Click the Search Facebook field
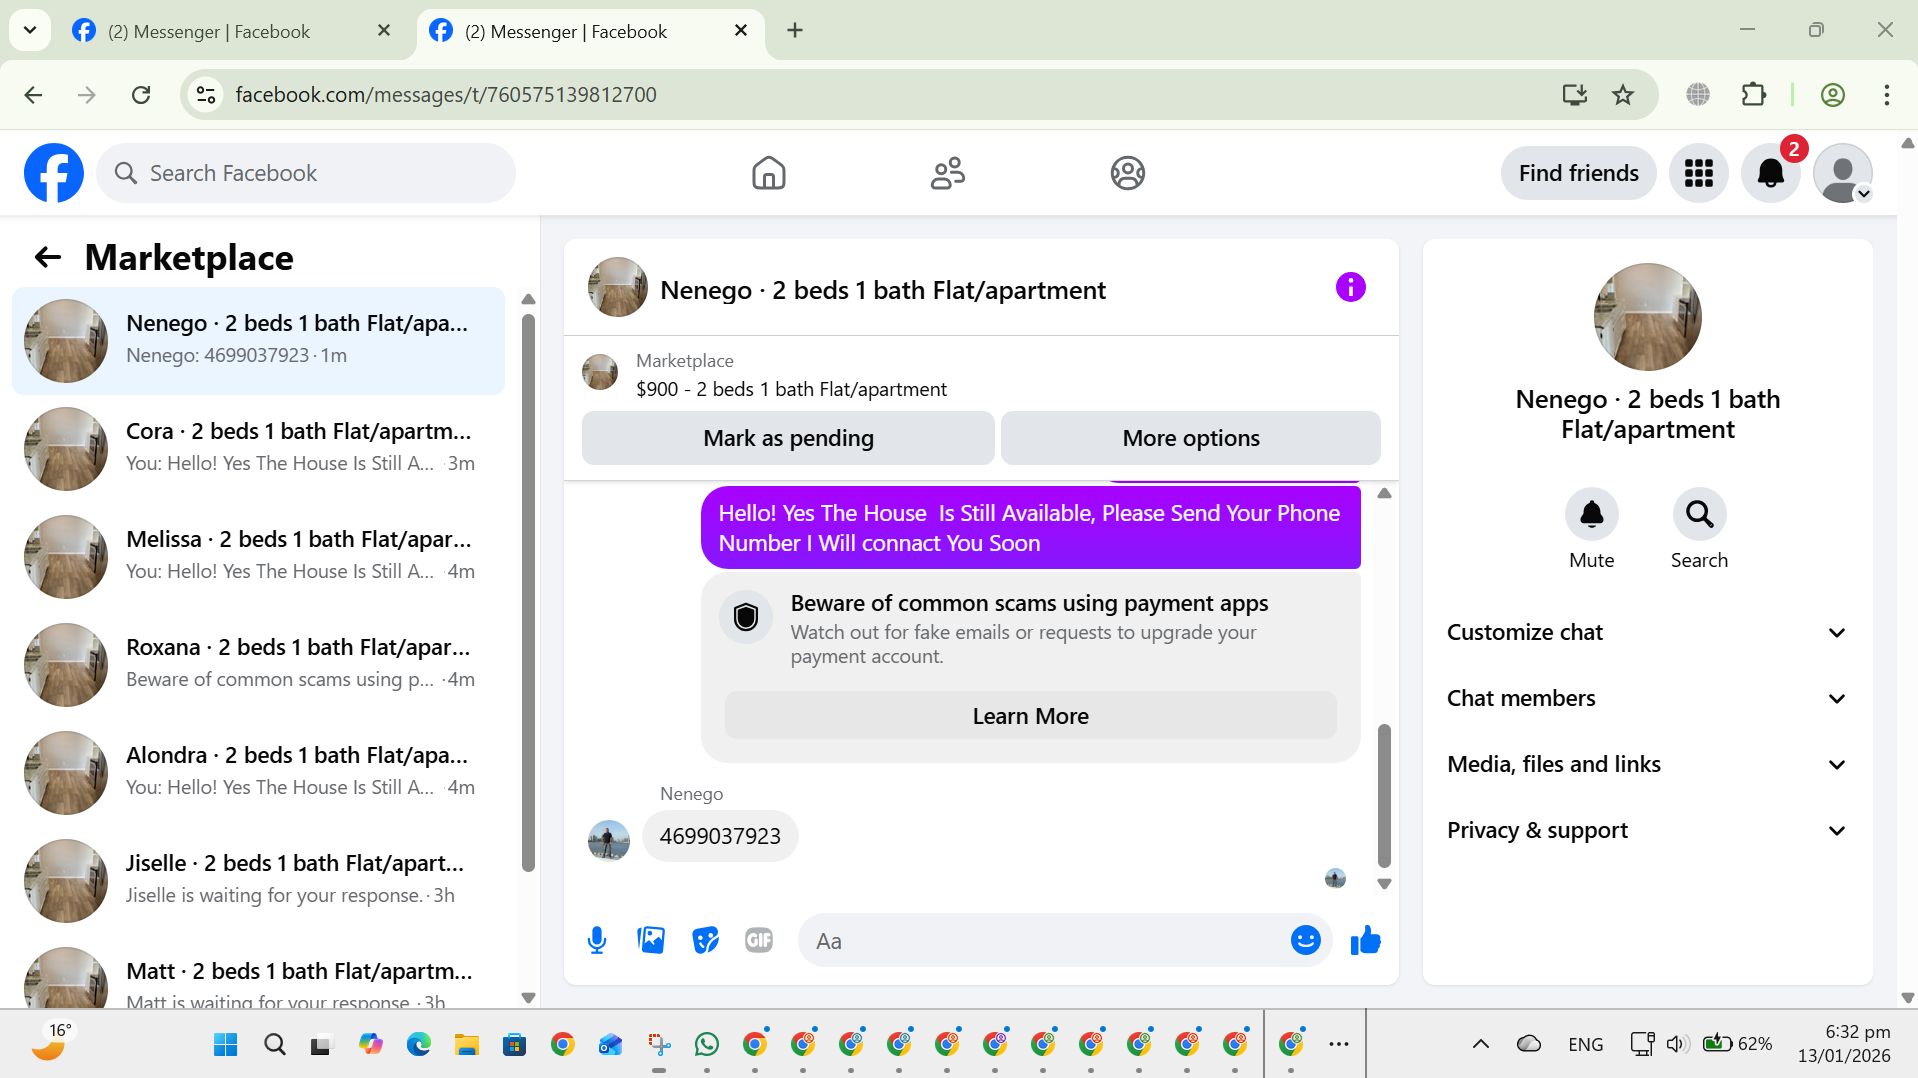 [306, 173]
